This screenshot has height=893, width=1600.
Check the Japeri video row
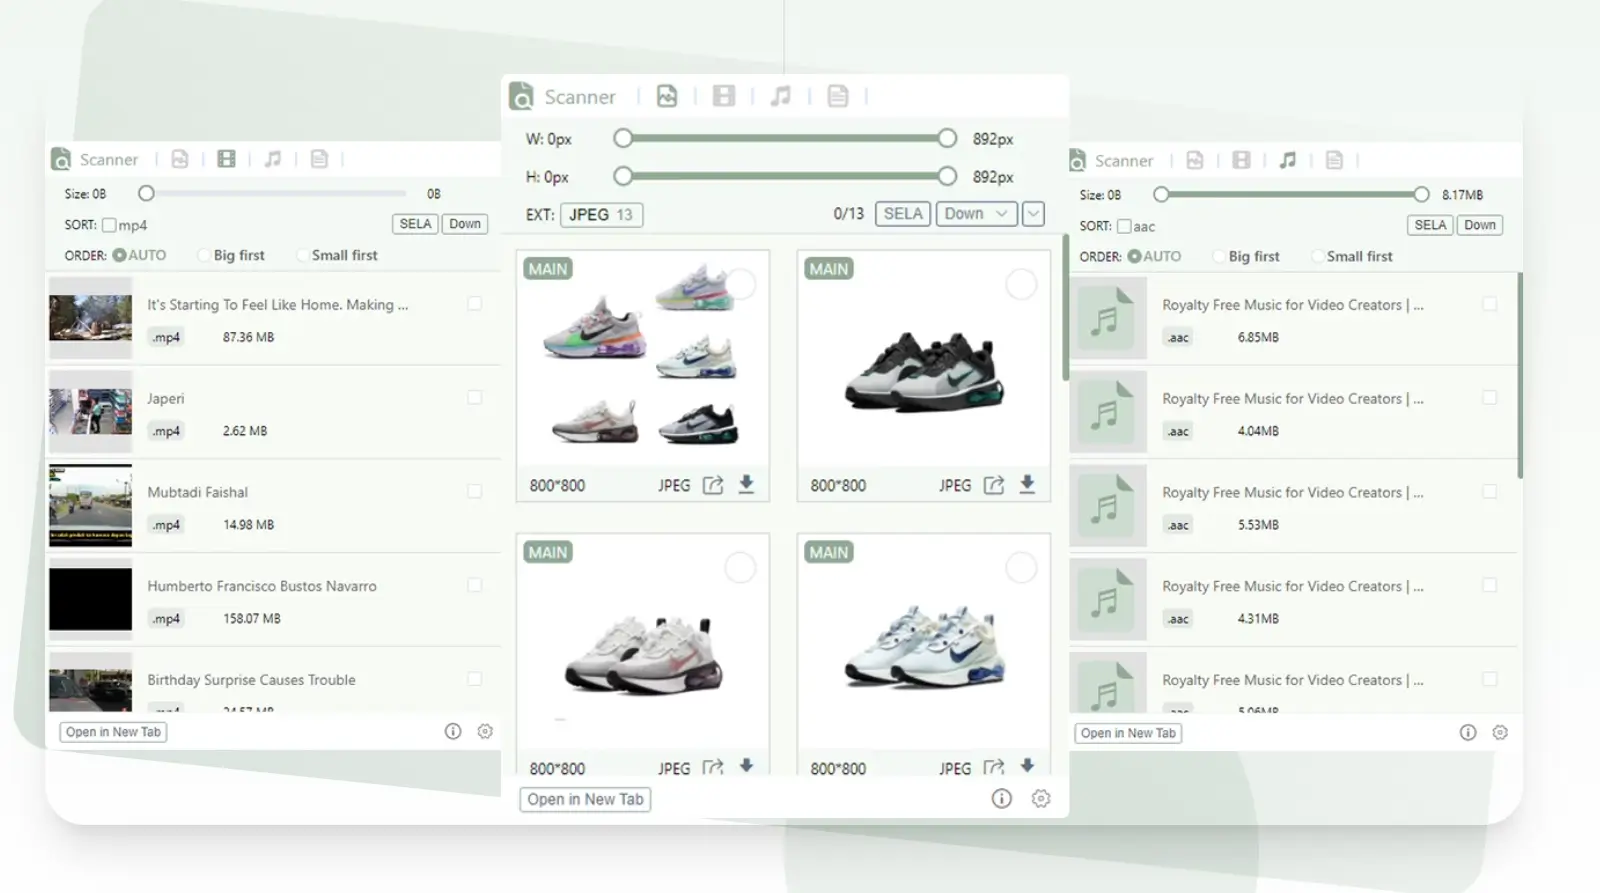[475, 398]
